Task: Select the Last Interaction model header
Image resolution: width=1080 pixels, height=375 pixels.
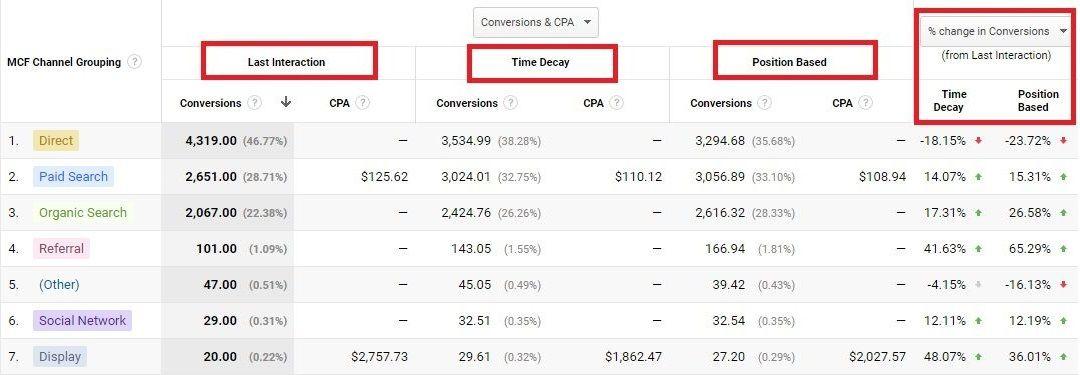Action: [287, 62]
